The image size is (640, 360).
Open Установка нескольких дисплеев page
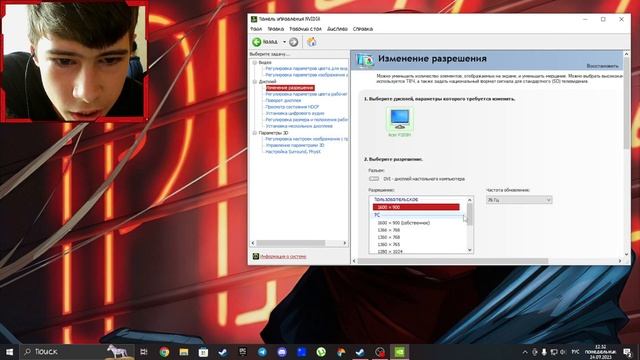(299, 126)
